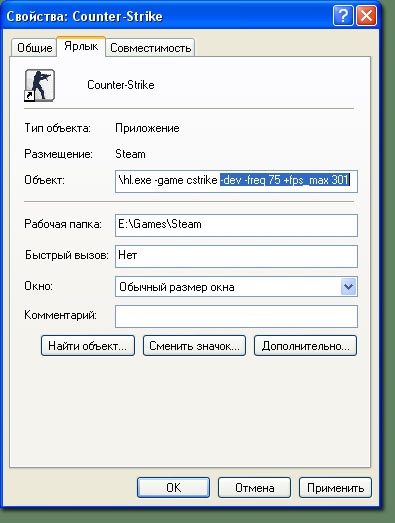Screen dimensions: 395x523
Task: Click the help question mark button
Action: [x=343, y=15]
